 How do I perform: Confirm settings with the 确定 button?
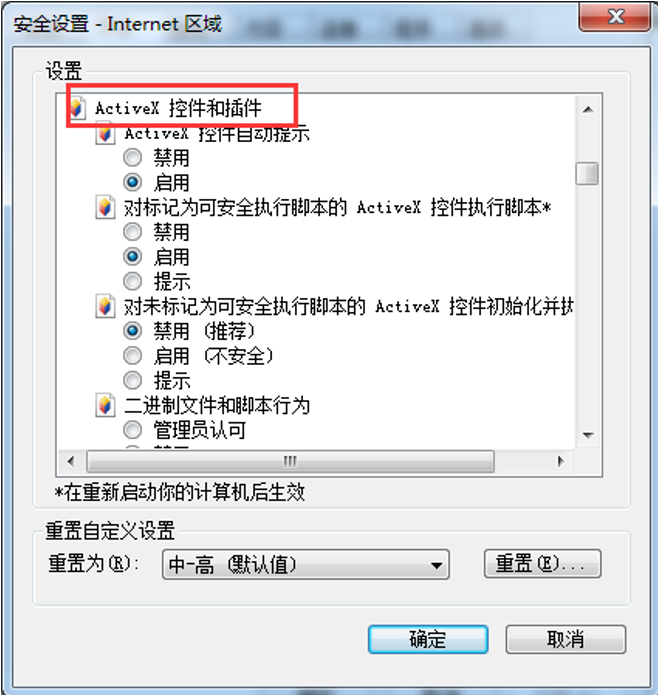pos(428,639)
